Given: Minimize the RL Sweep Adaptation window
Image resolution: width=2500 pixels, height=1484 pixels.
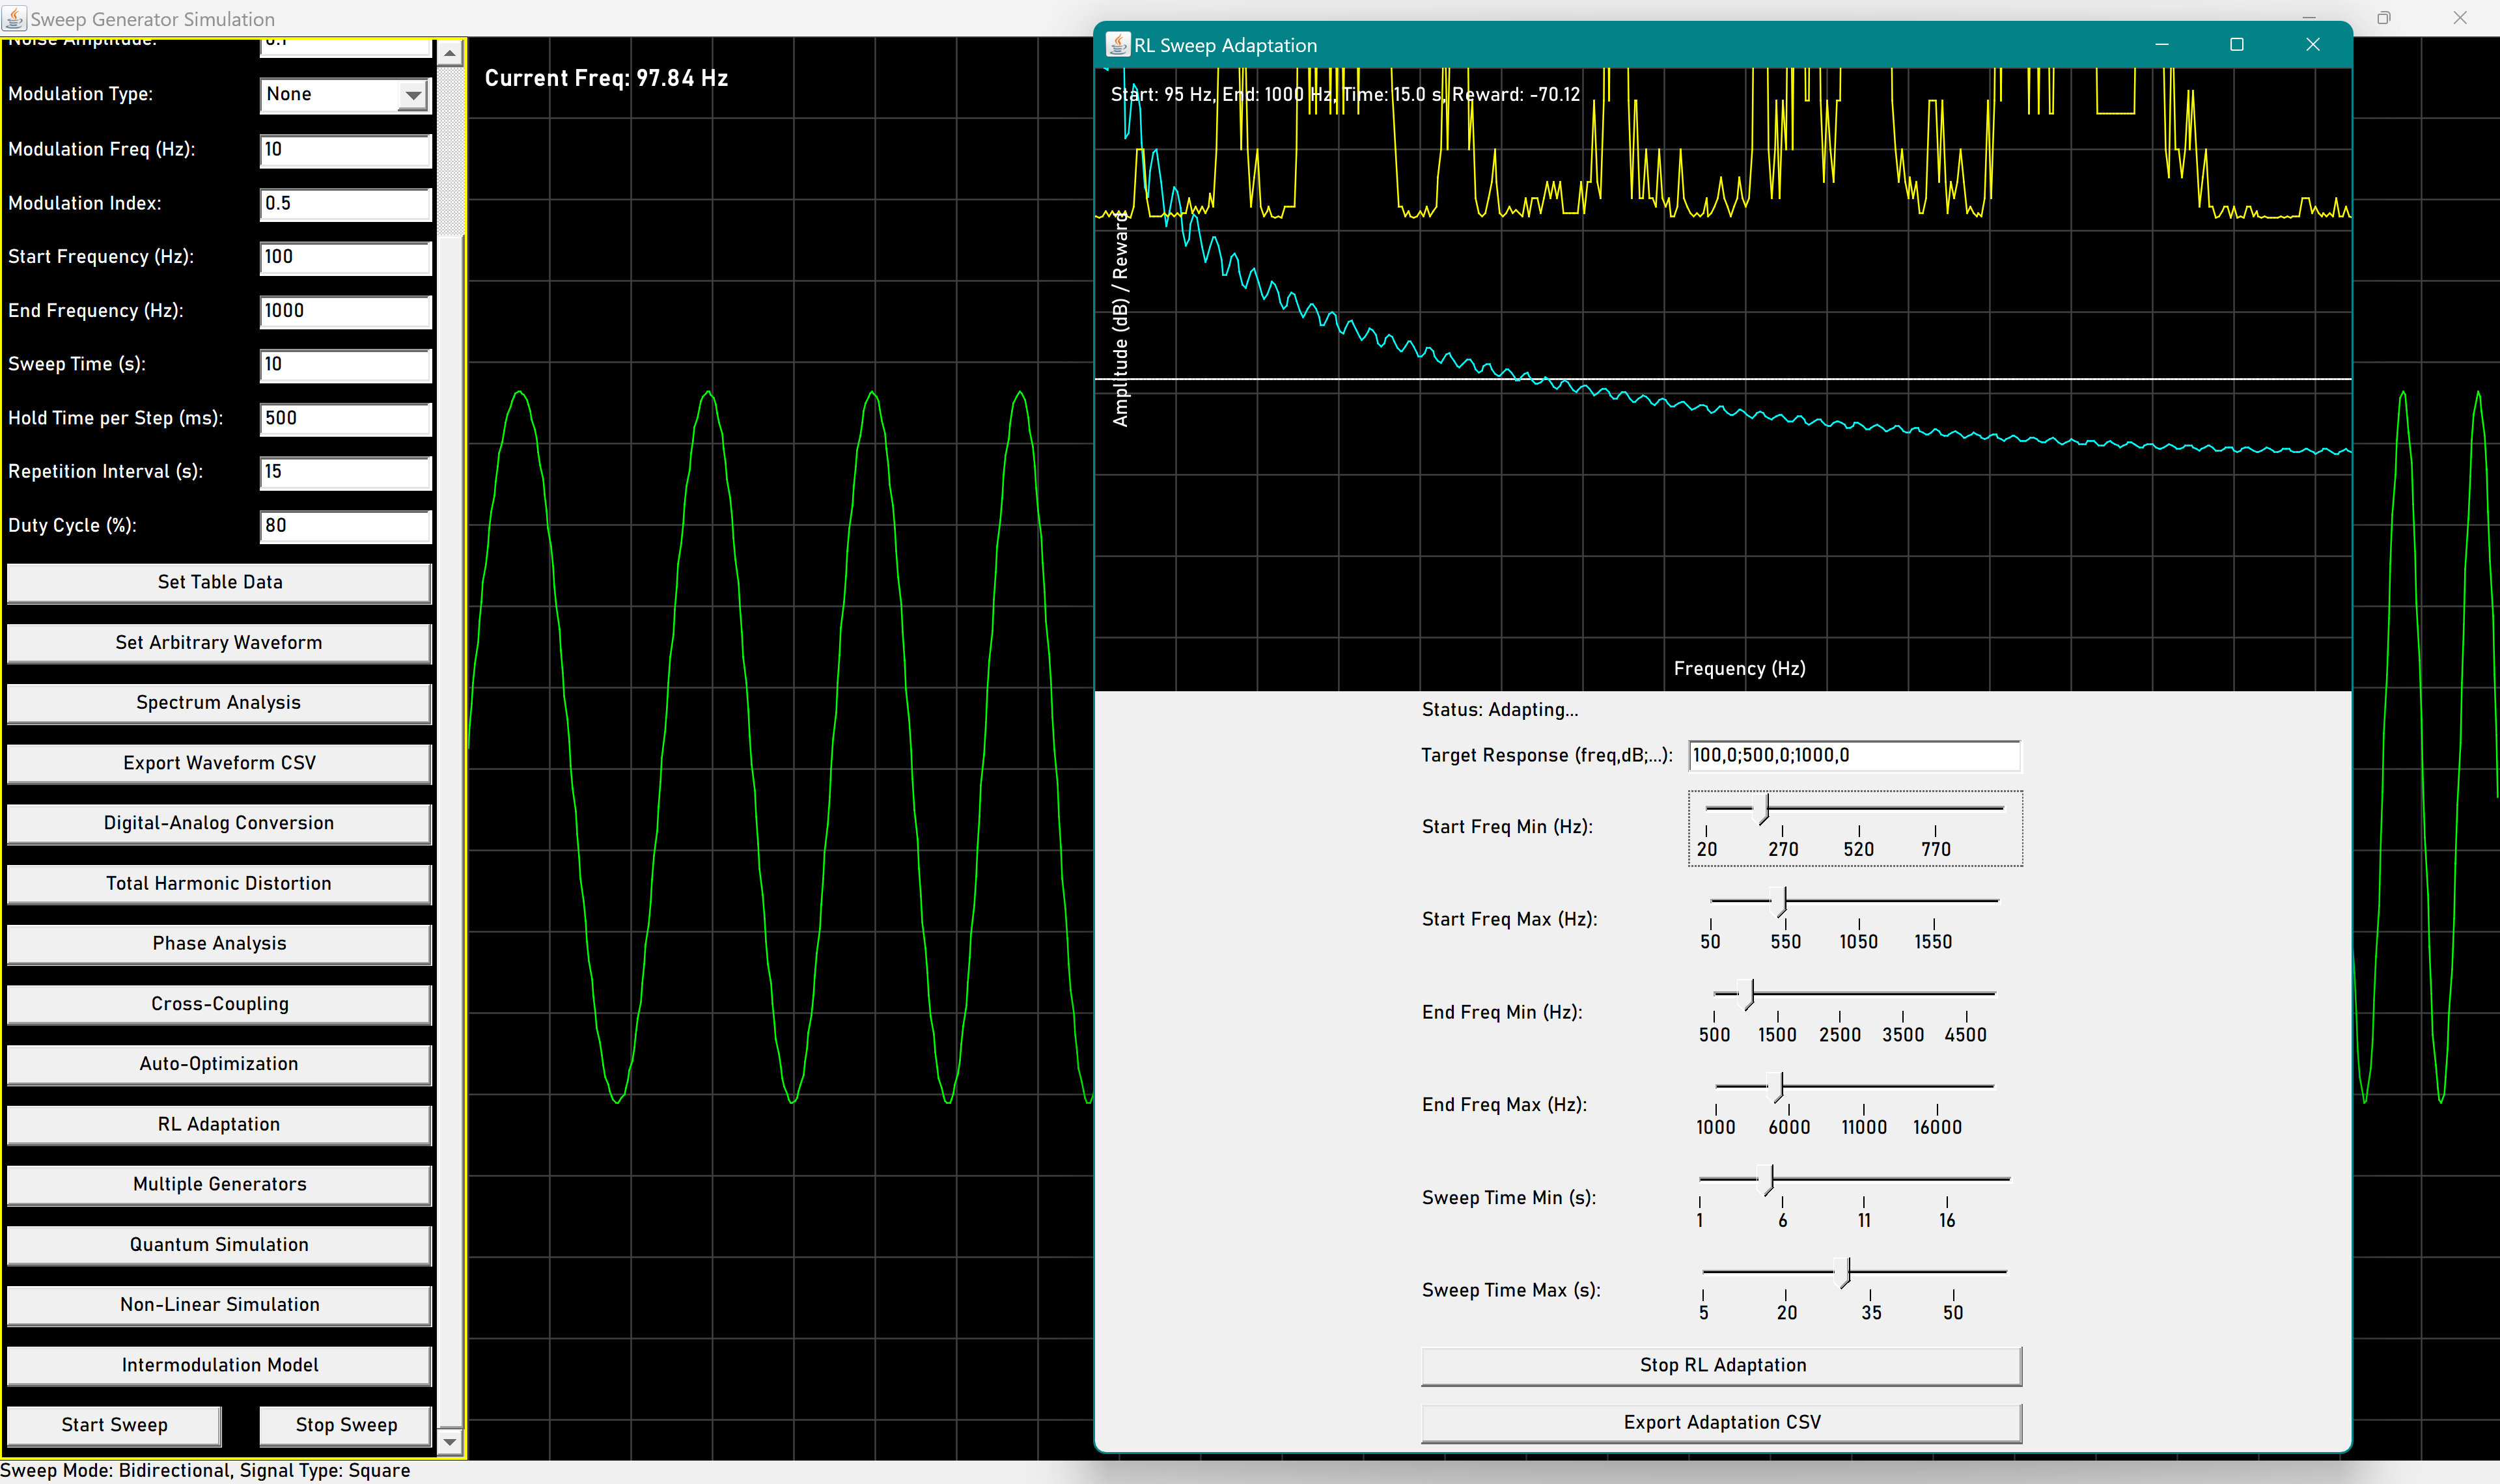Looking at the screenshot, I should coord(2161,44).
